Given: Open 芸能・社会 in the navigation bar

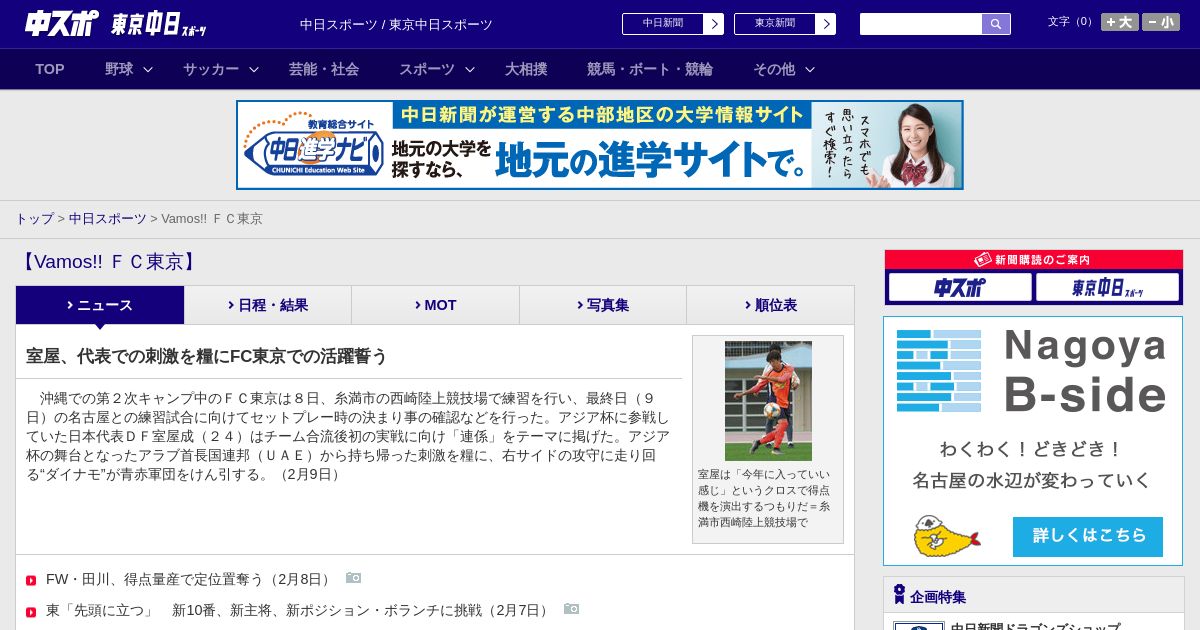Looking at the screenshot, I should coord(324,69).
